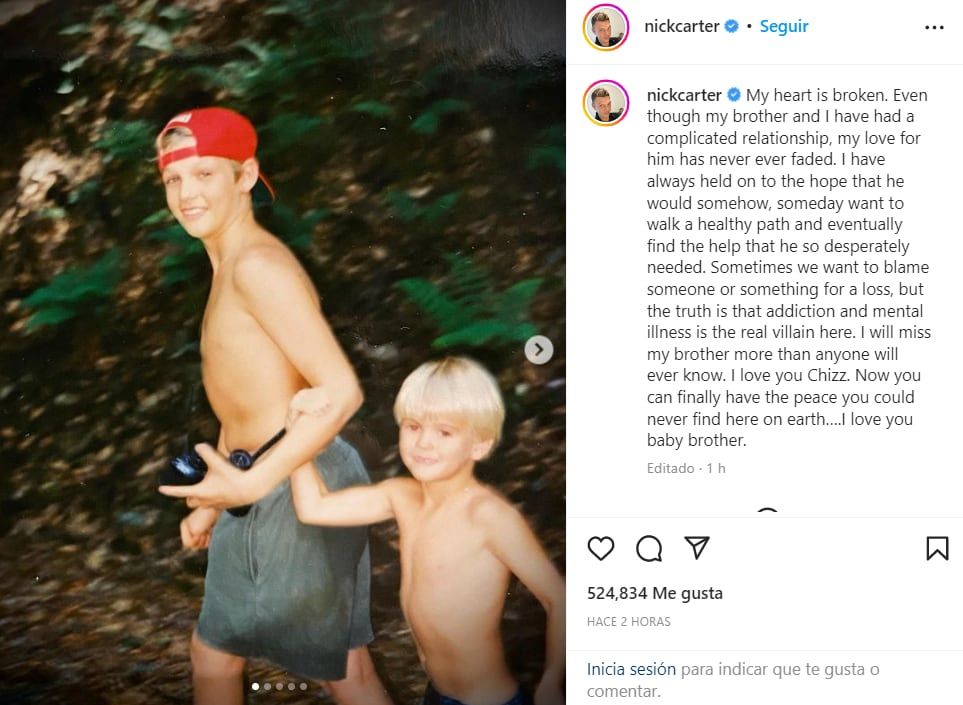Jump to the second carousel dot indicator
Viewport: 963px width, 705px height.
coord(267,686)
